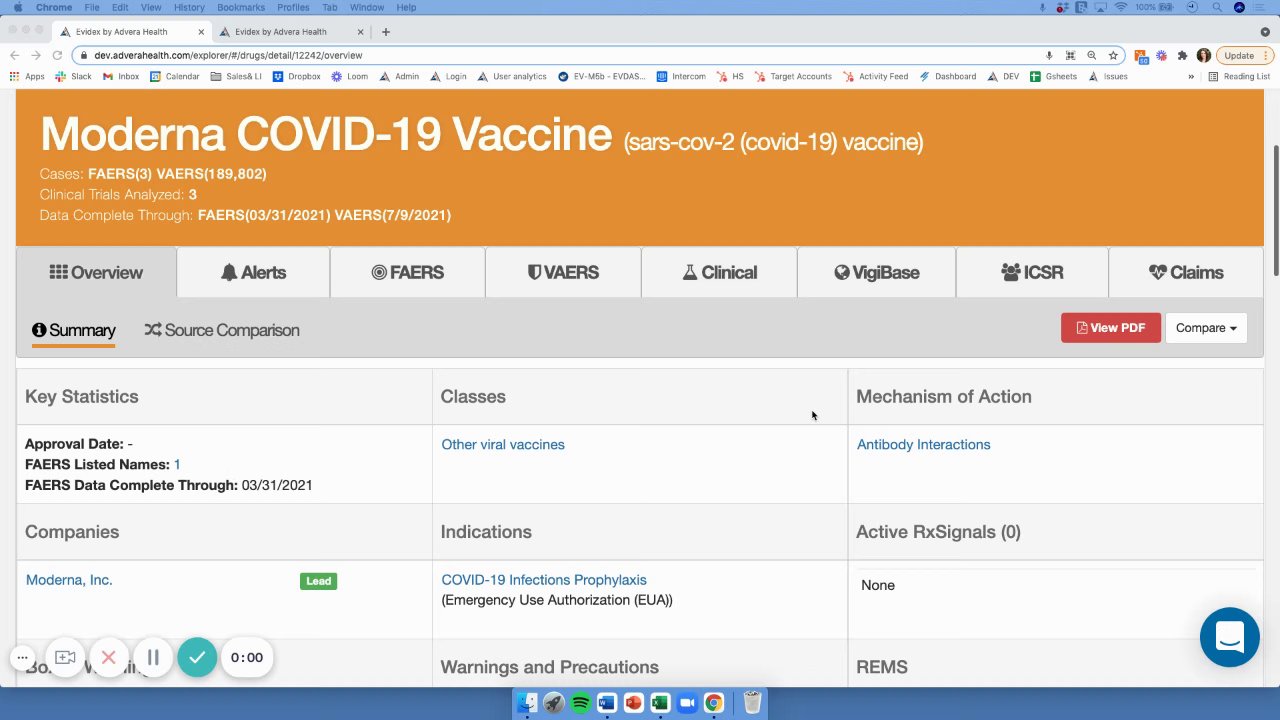Open the Activity Feed bookmark
1280x720 pixels.
(x=875, y=76)
